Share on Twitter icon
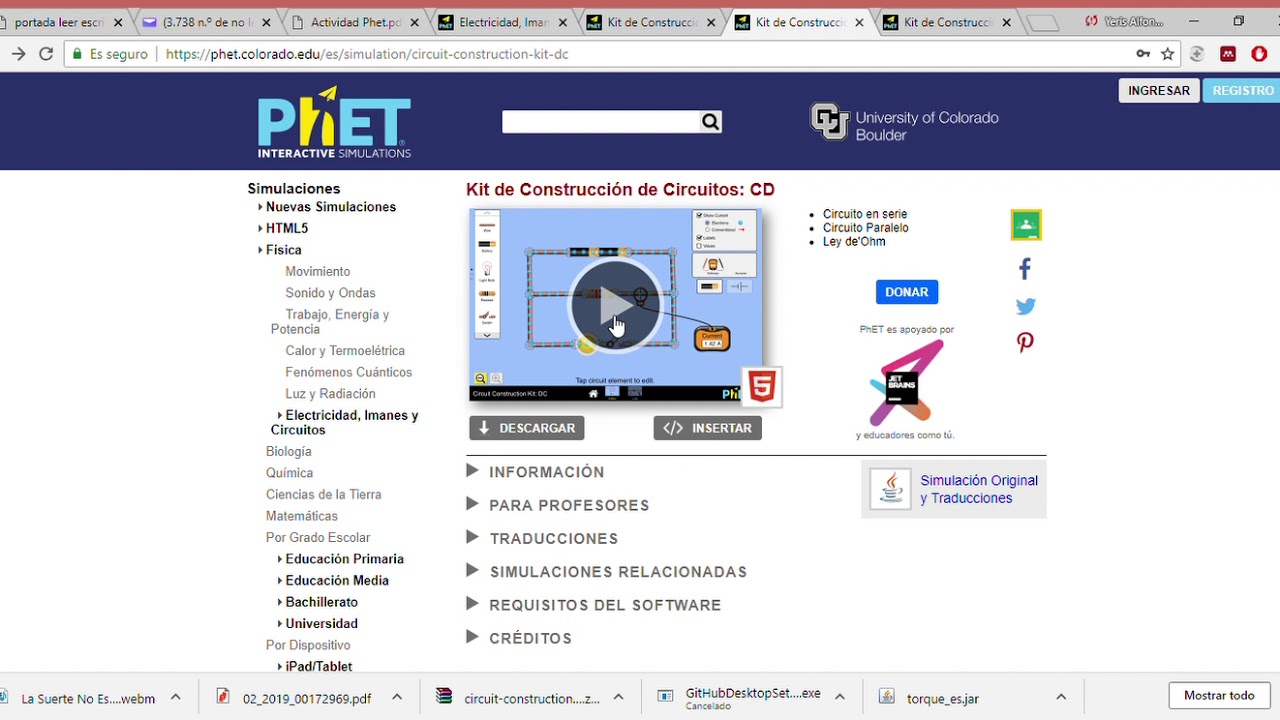The width and height of the screenshot is (1280, 720). [x=1025, y=306]
